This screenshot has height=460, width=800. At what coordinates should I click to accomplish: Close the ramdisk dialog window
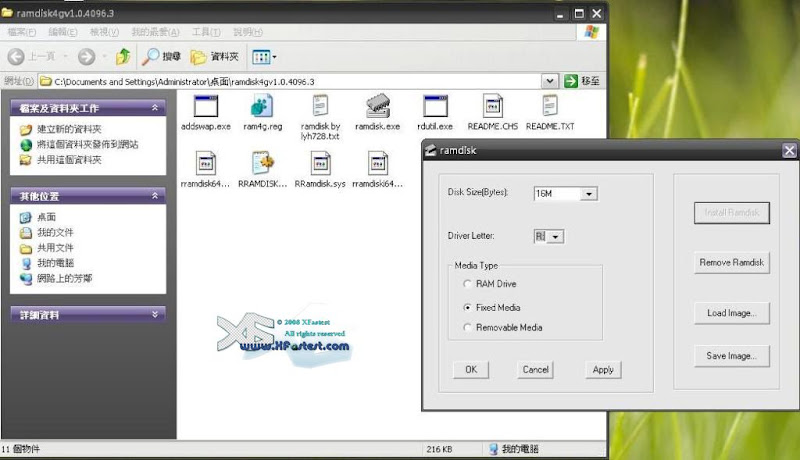789,150
